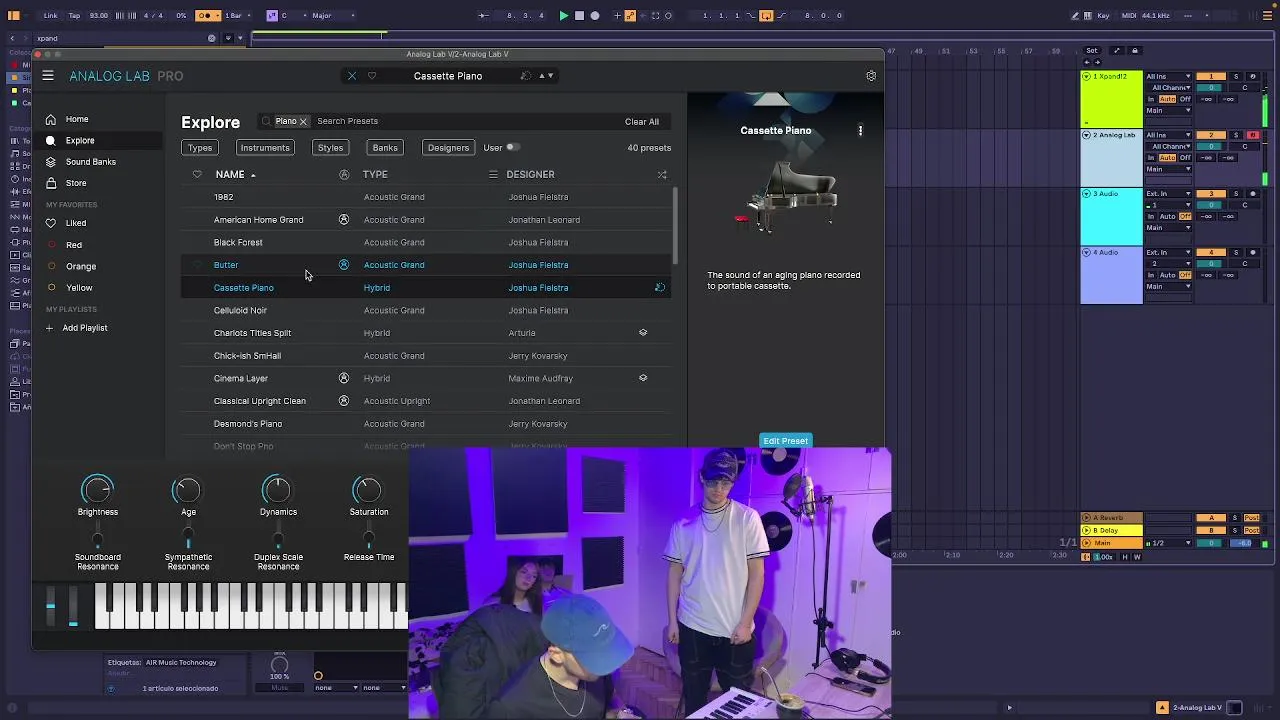Viewport: 1280px width, 720px height.
Task: Toggle track activator on 2 Analog Lab
Action: (1211, 135)
